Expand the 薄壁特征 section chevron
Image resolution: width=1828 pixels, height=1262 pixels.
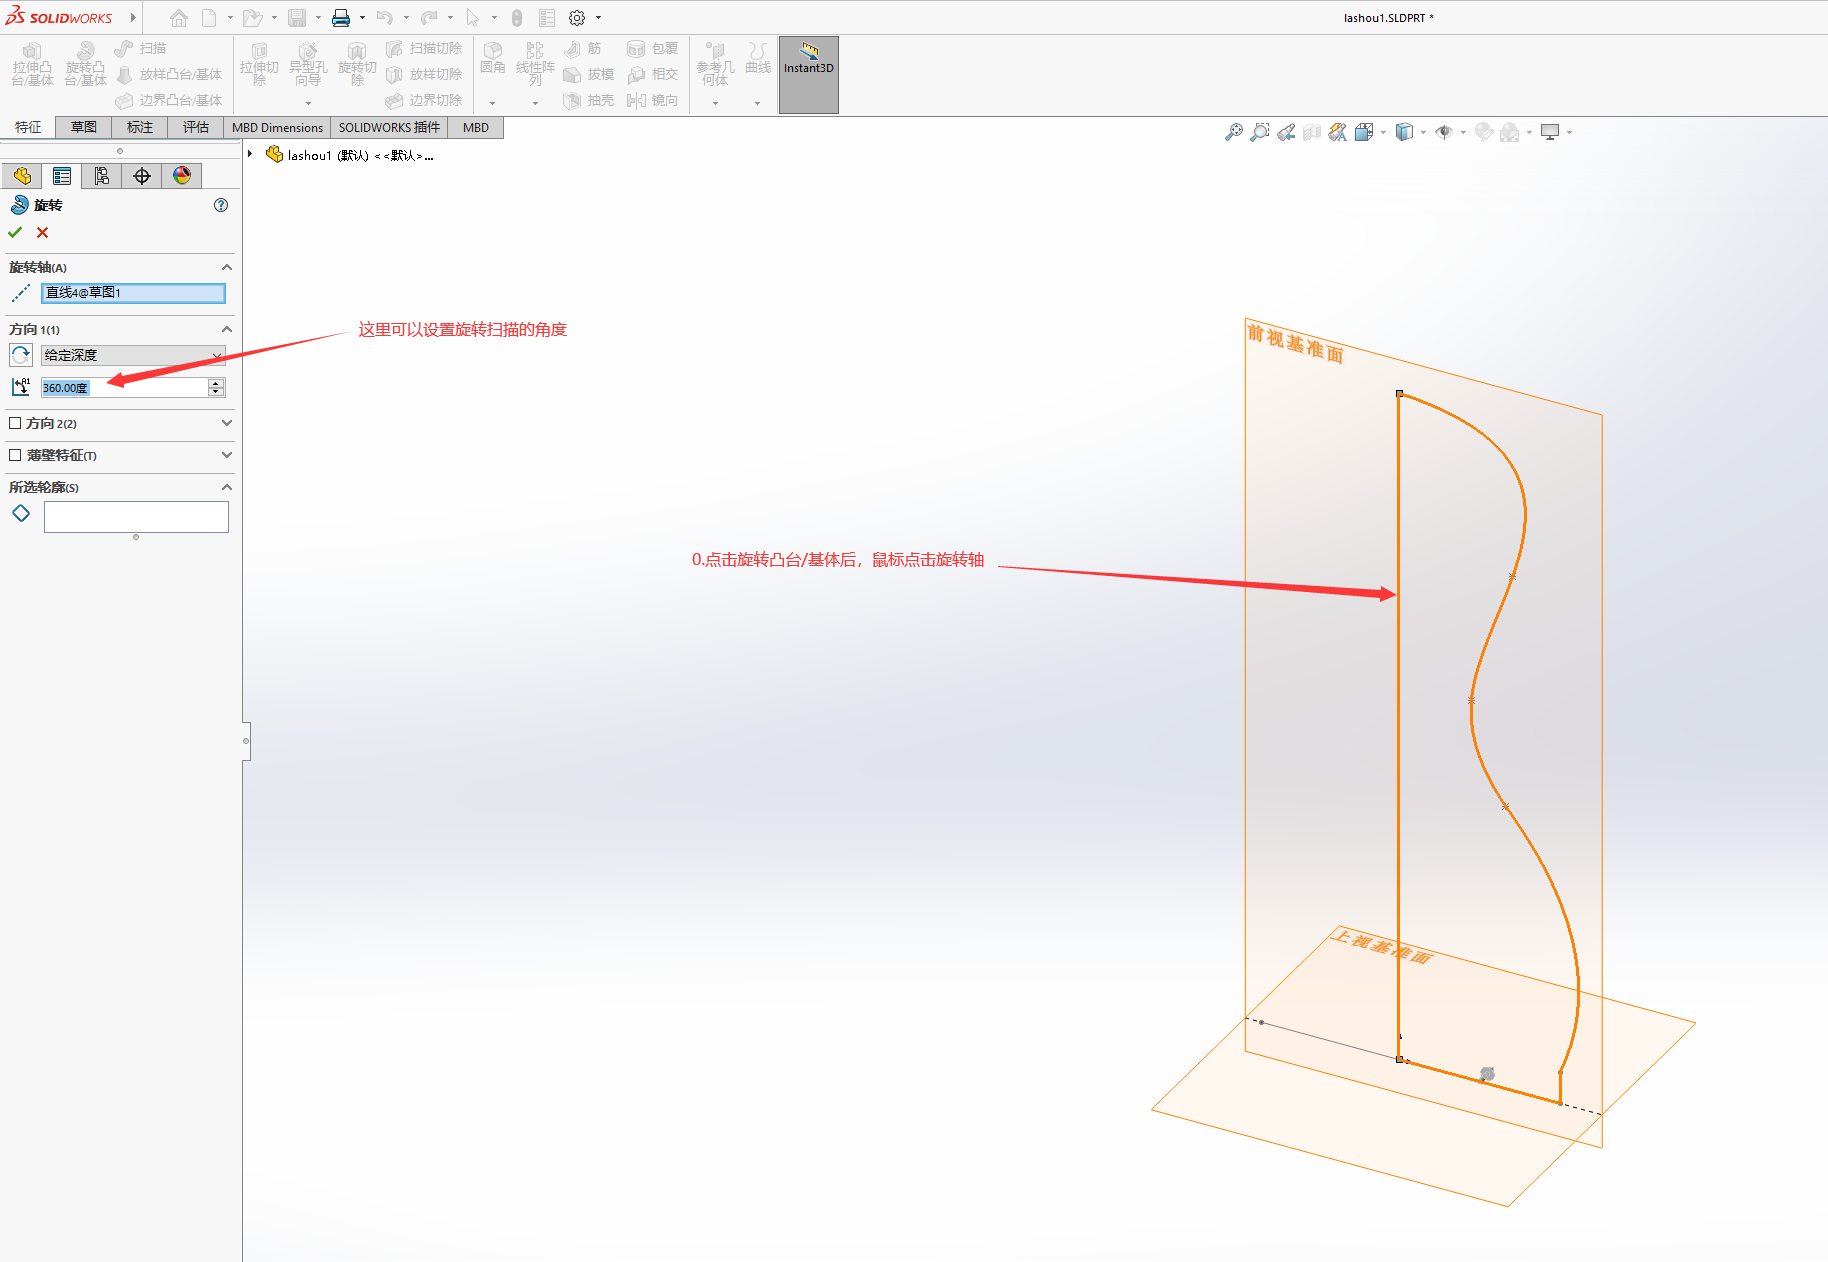point(227,455)
